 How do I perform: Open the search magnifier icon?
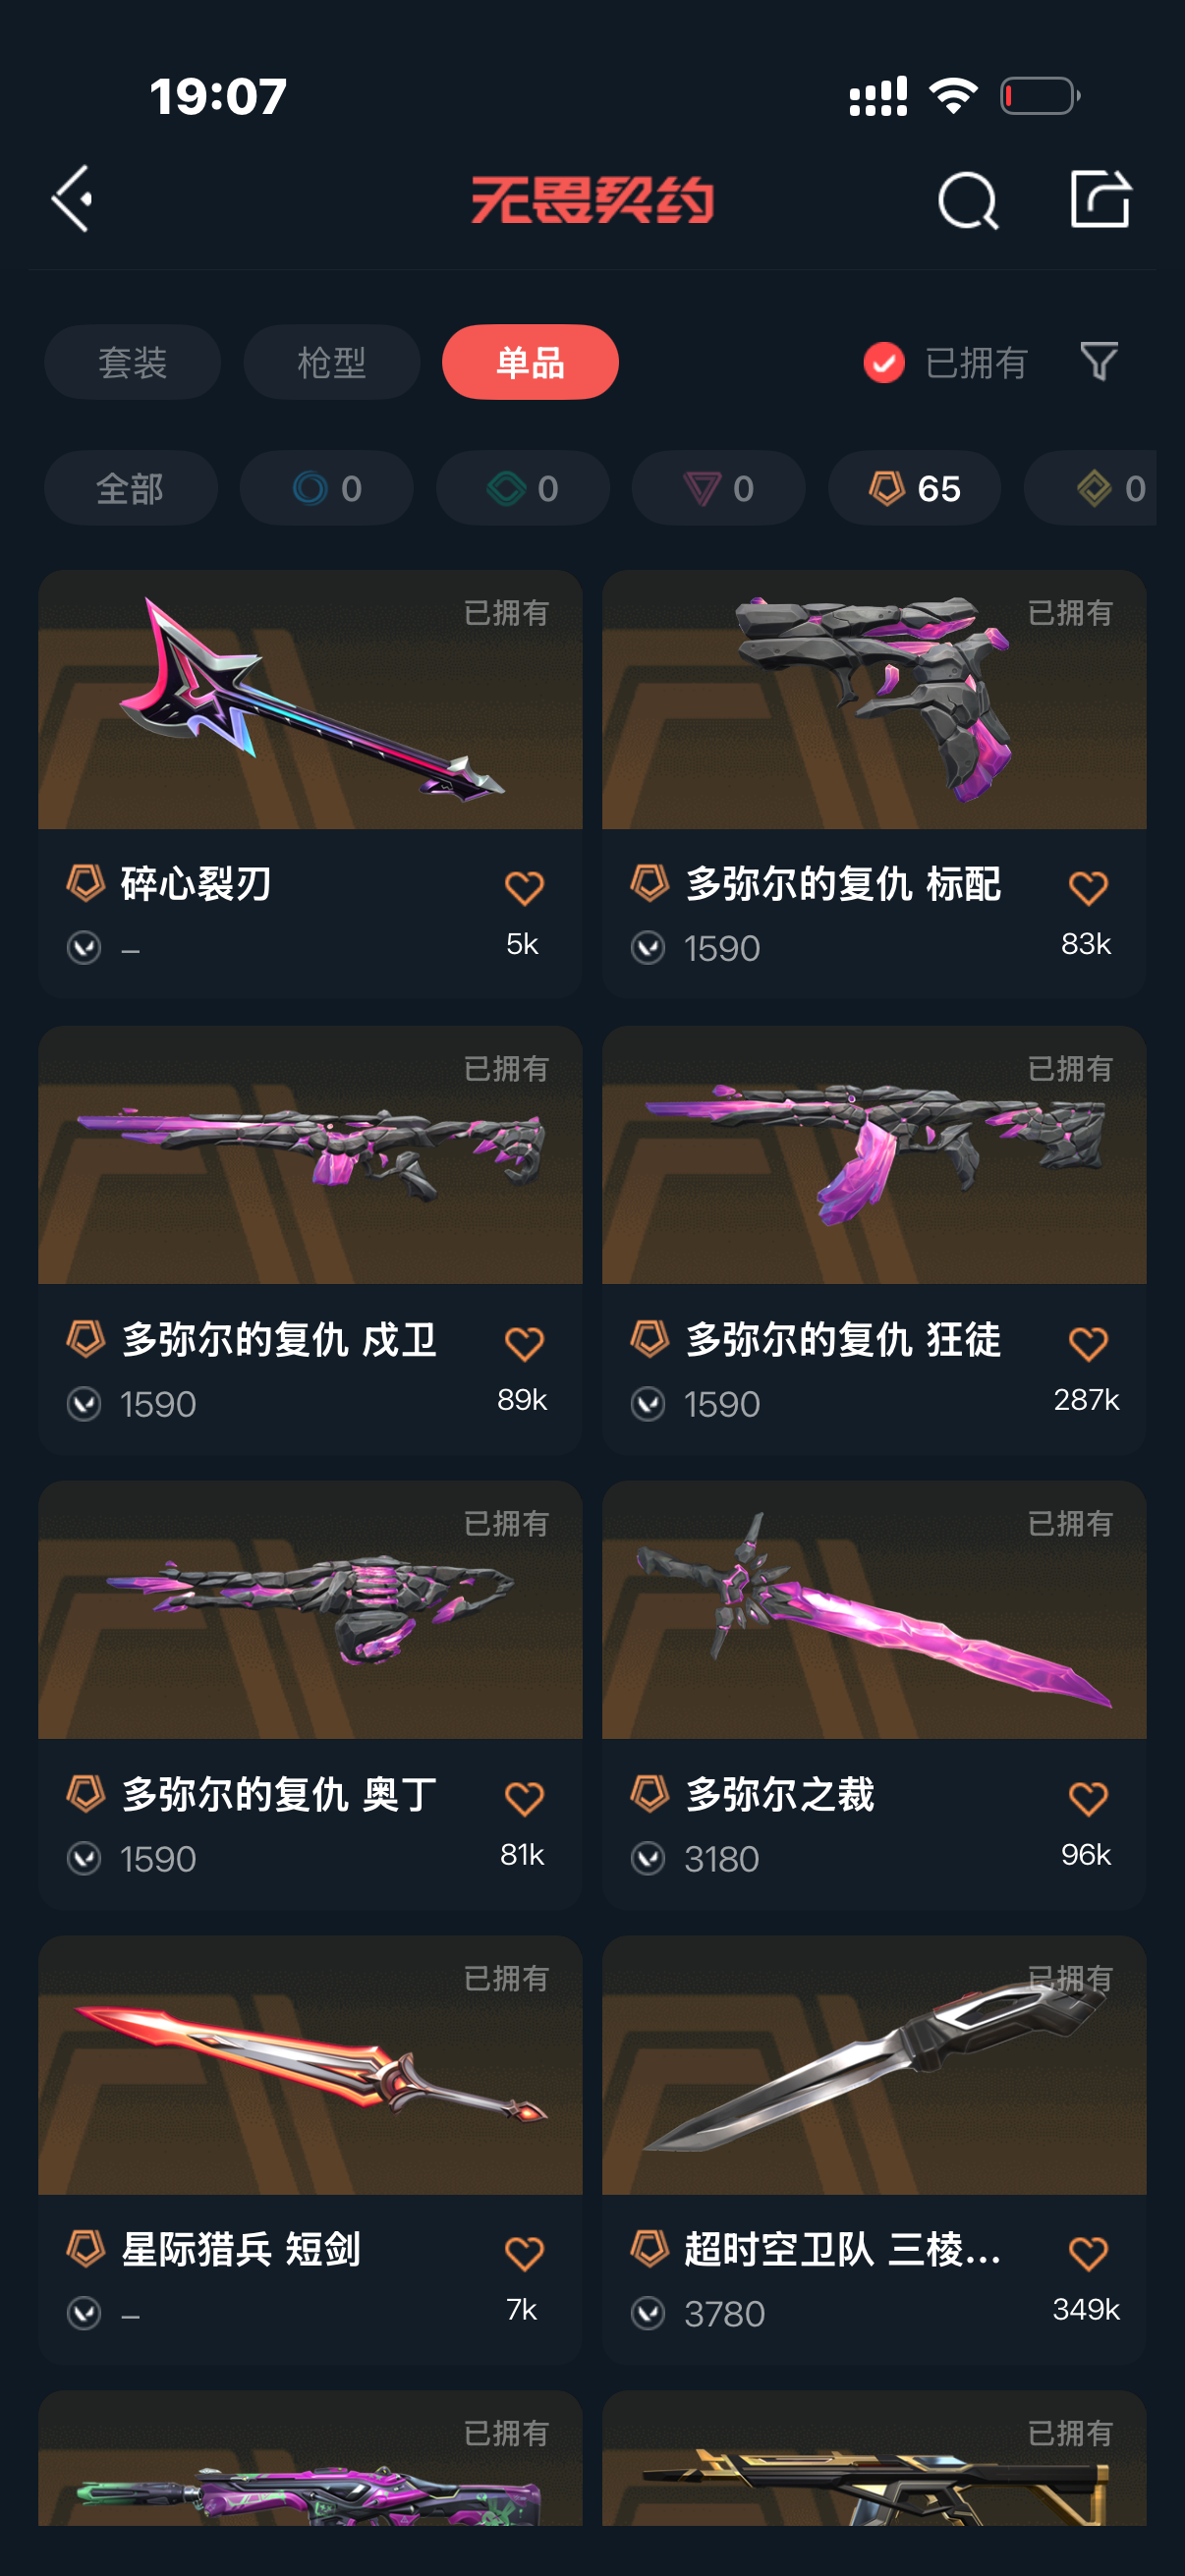(x=967, y=200)
